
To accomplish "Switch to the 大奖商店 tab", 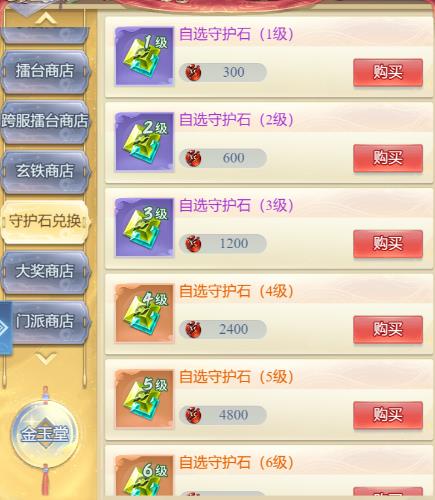I will [45, 271].
